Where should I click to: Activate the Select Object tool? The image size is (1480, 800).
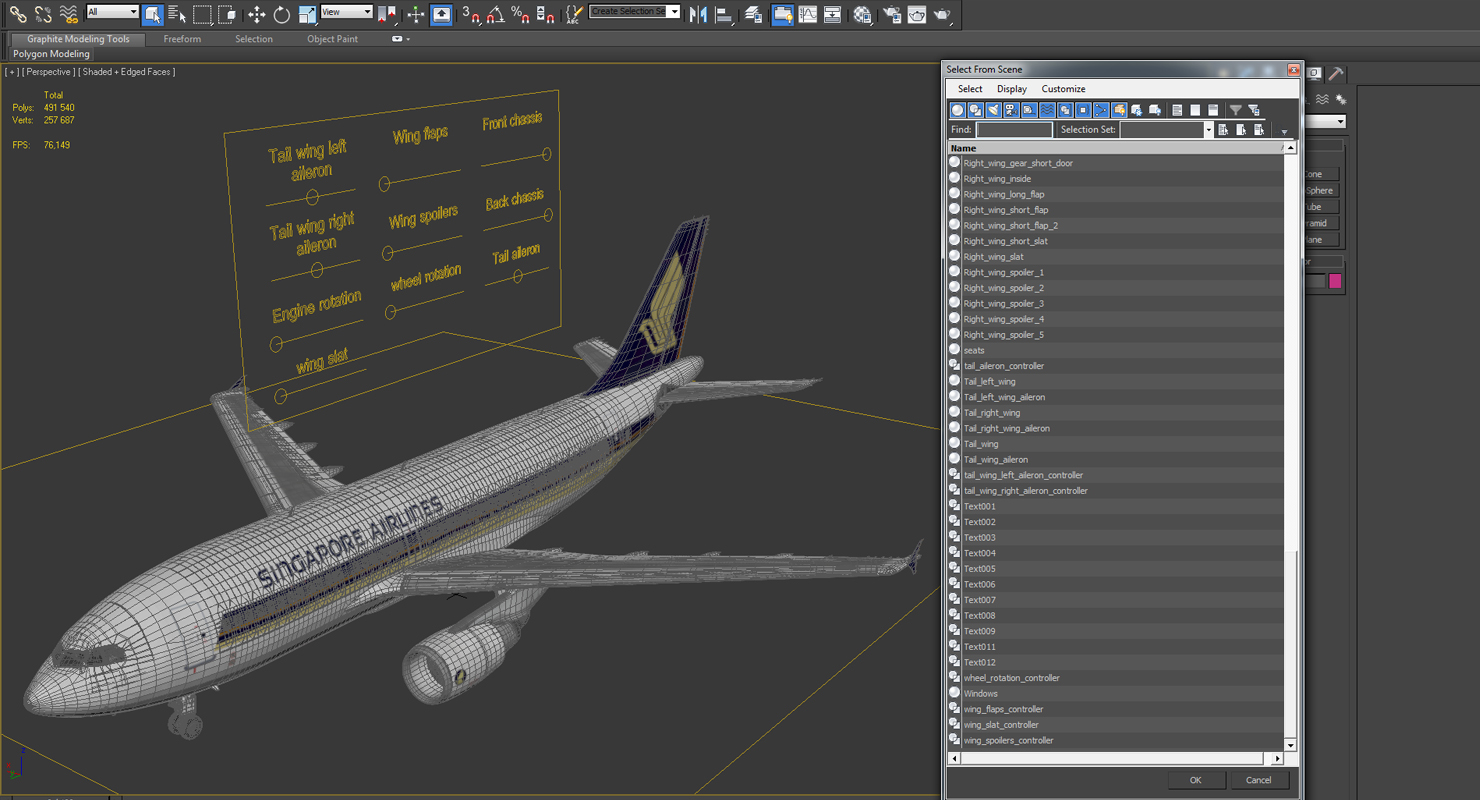(152, 14)
